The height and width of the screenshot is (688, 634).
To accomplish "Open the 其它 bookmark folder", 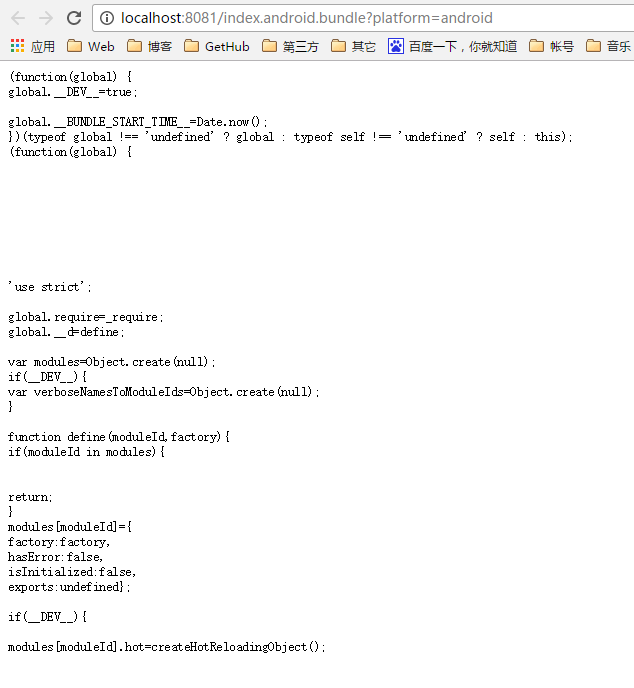I will tap(353, 46).
